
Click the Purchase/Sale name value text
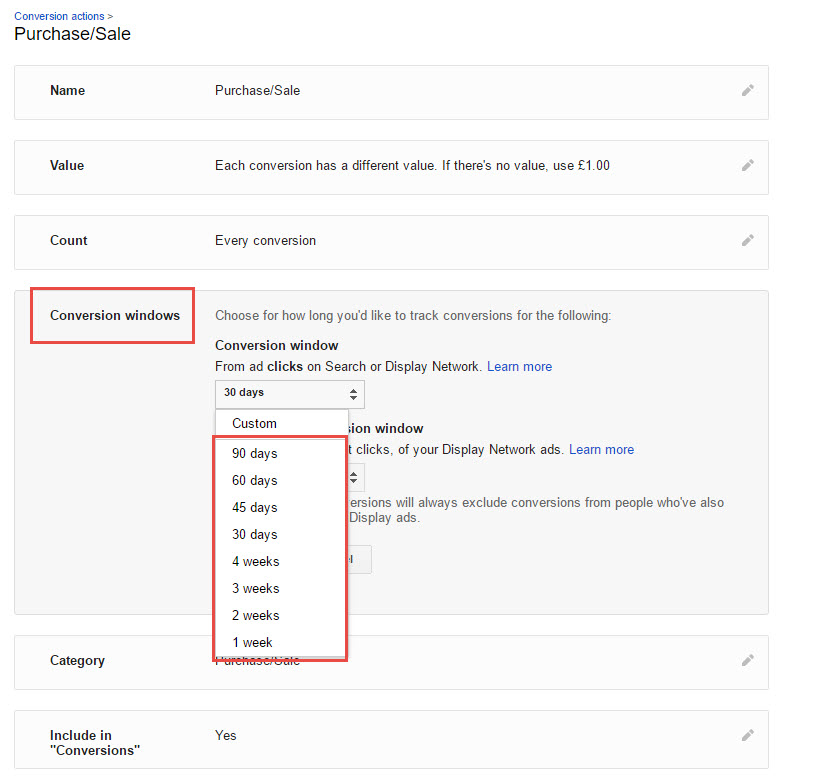tap(257, 91)
